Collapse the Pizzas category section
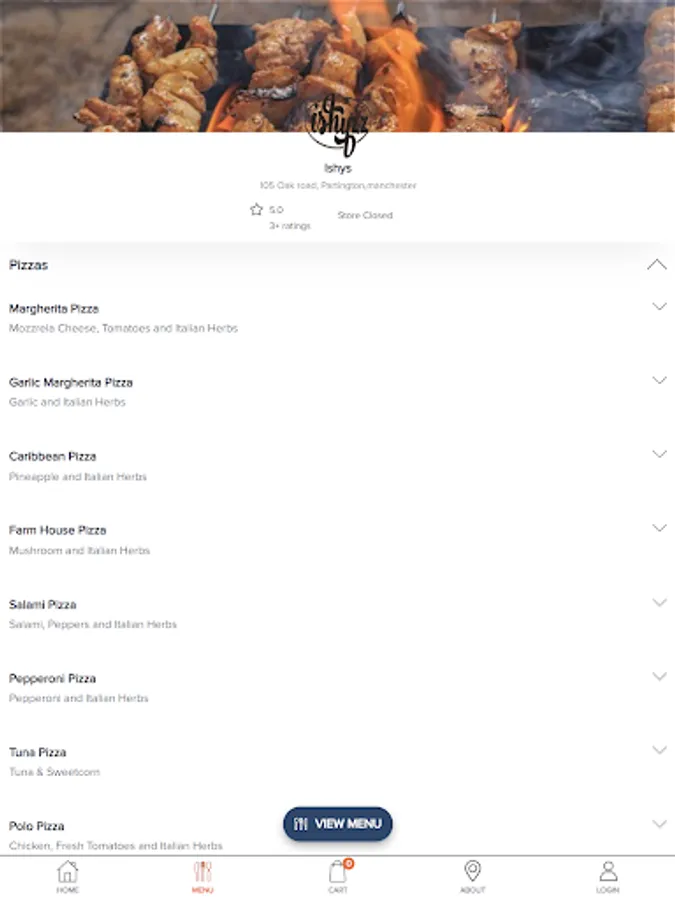Image resolution: width=675 pixels, height=900 pixels. 658,265
